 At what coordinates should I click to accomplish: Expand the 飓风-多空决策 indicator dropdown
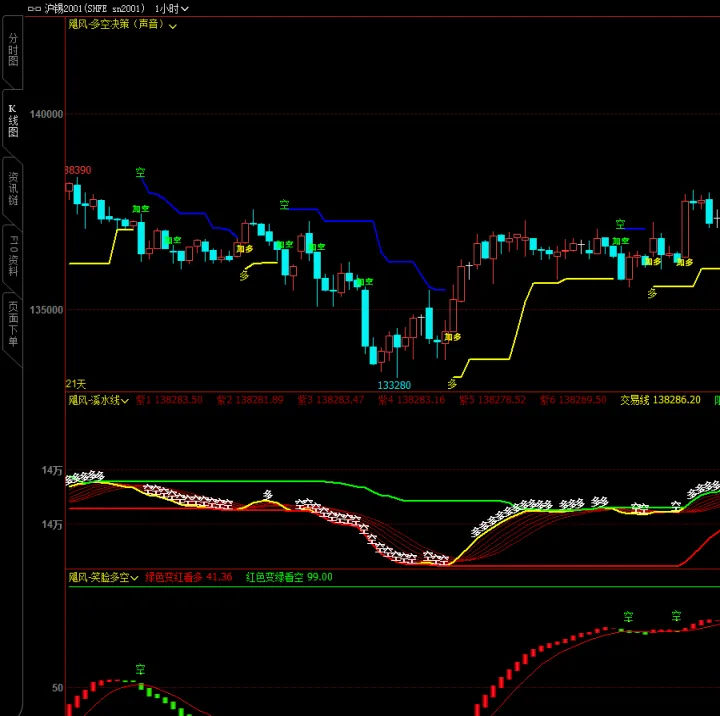tap(173, 26)
